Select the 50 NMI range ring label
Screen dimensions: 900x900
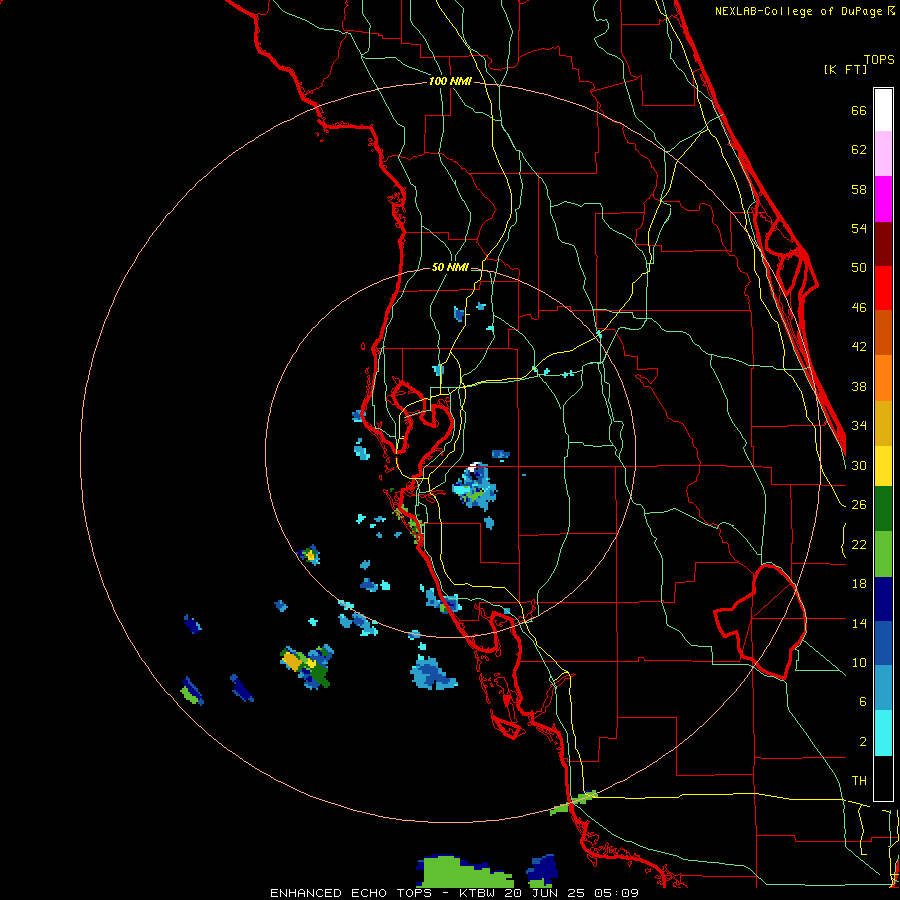pos(449,267)
